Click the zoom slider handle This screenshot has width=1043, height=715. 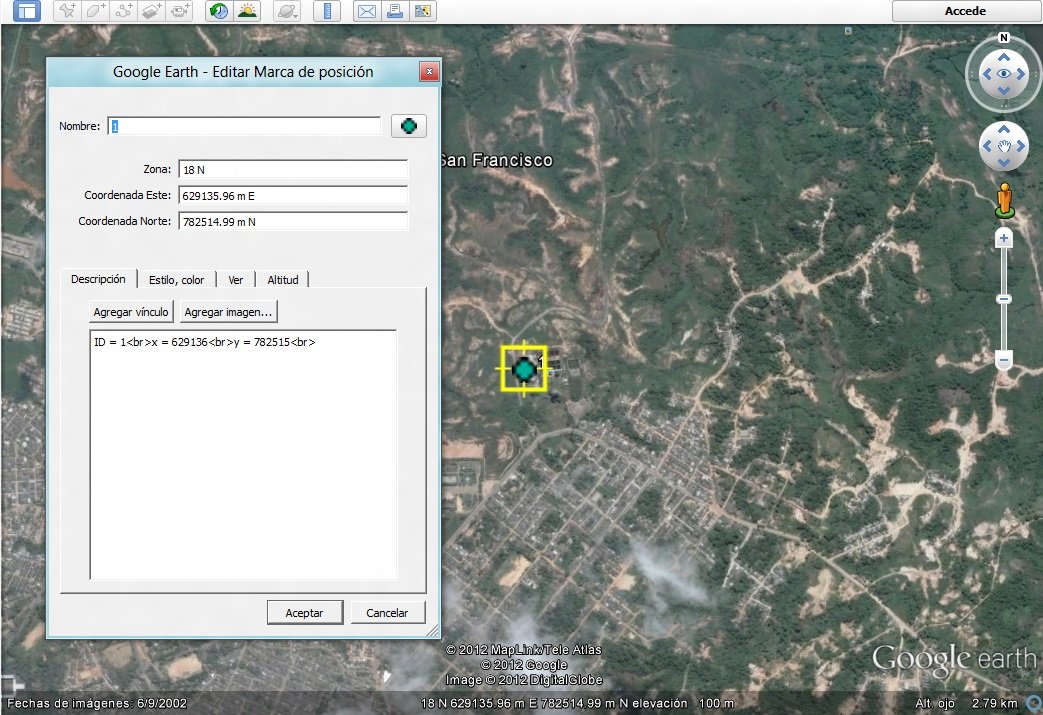coord(1004,299)
